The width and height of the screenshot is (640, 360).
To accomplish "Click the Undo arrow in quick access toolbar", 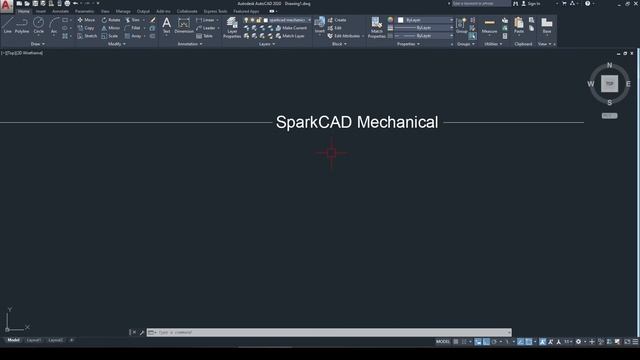I will point(75,3).
